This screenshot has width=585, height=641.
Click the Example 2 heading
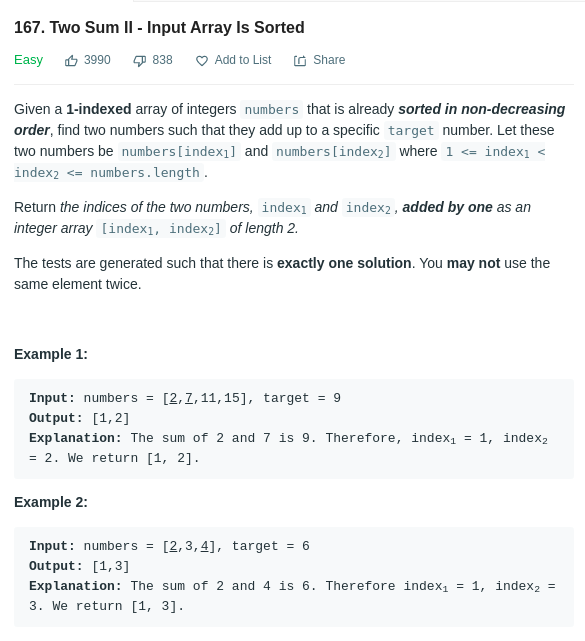tap(51, 502)
